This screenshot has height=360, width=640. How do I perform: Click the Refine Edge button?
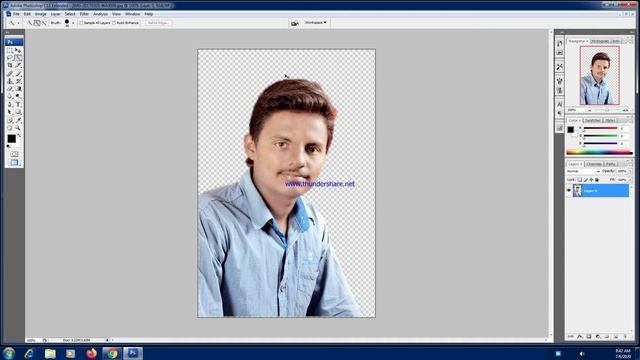tap(158, 23)
